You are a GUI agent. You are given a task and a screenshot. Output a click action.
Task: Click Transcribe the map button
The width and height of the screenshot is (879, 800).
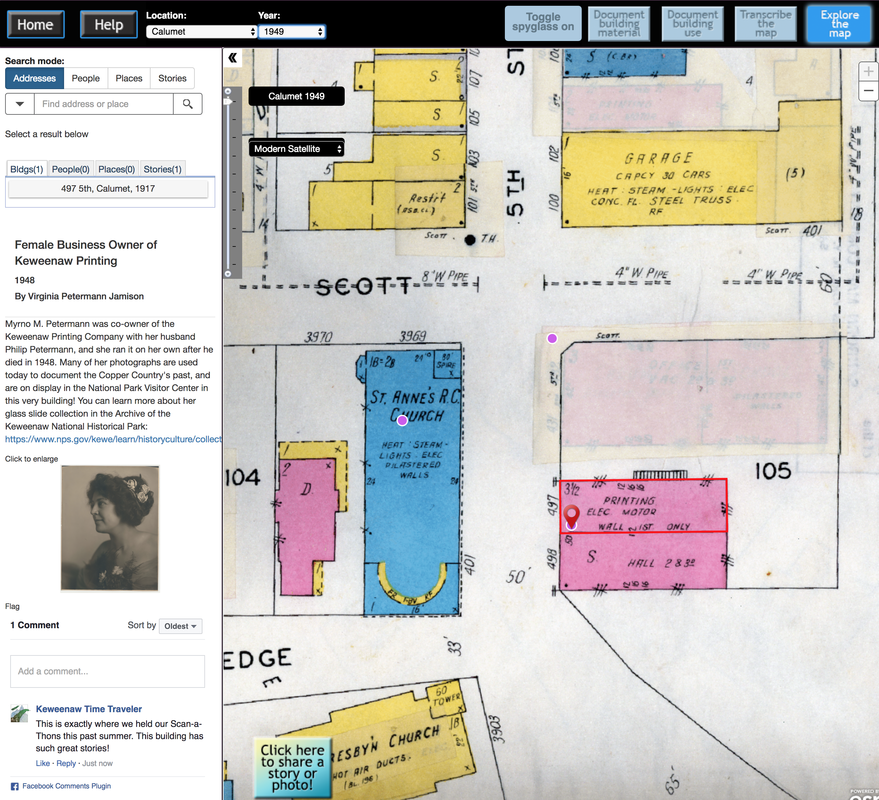pyautogui.click(x=766, y=24)
